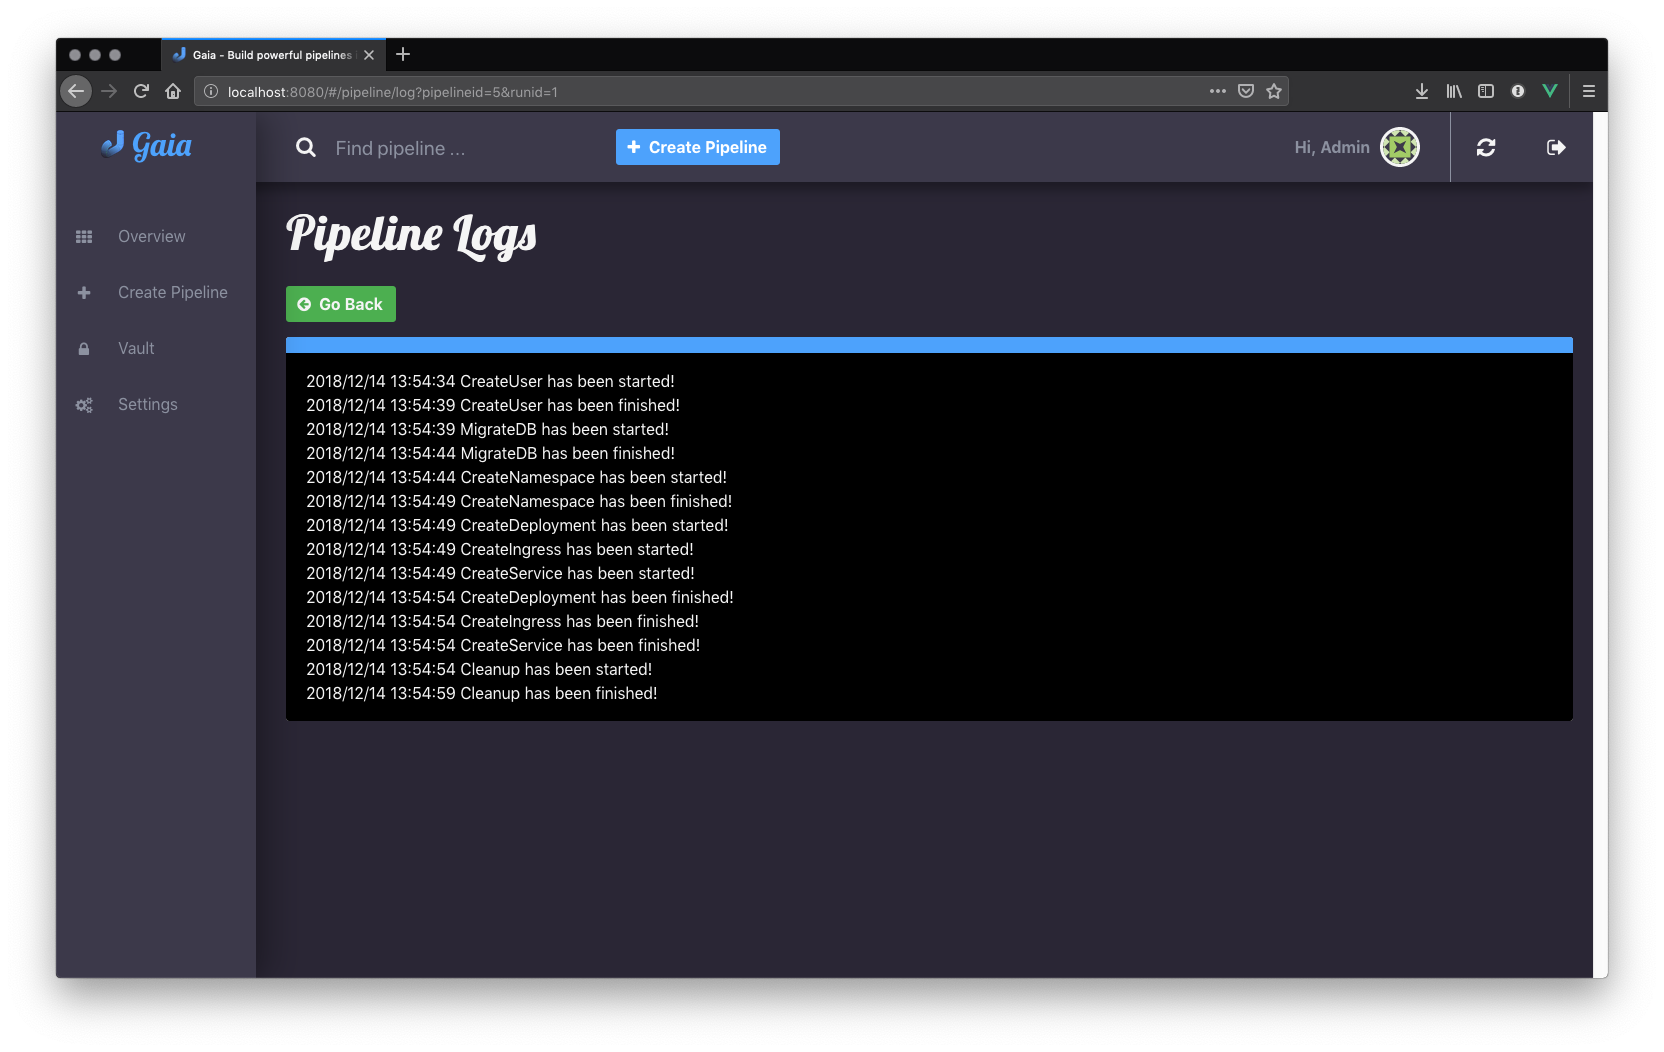The width and height of the screenshot is (1664, 1052).
Task: Open Overview in the sidebar
Action: (x=152, y=236)
